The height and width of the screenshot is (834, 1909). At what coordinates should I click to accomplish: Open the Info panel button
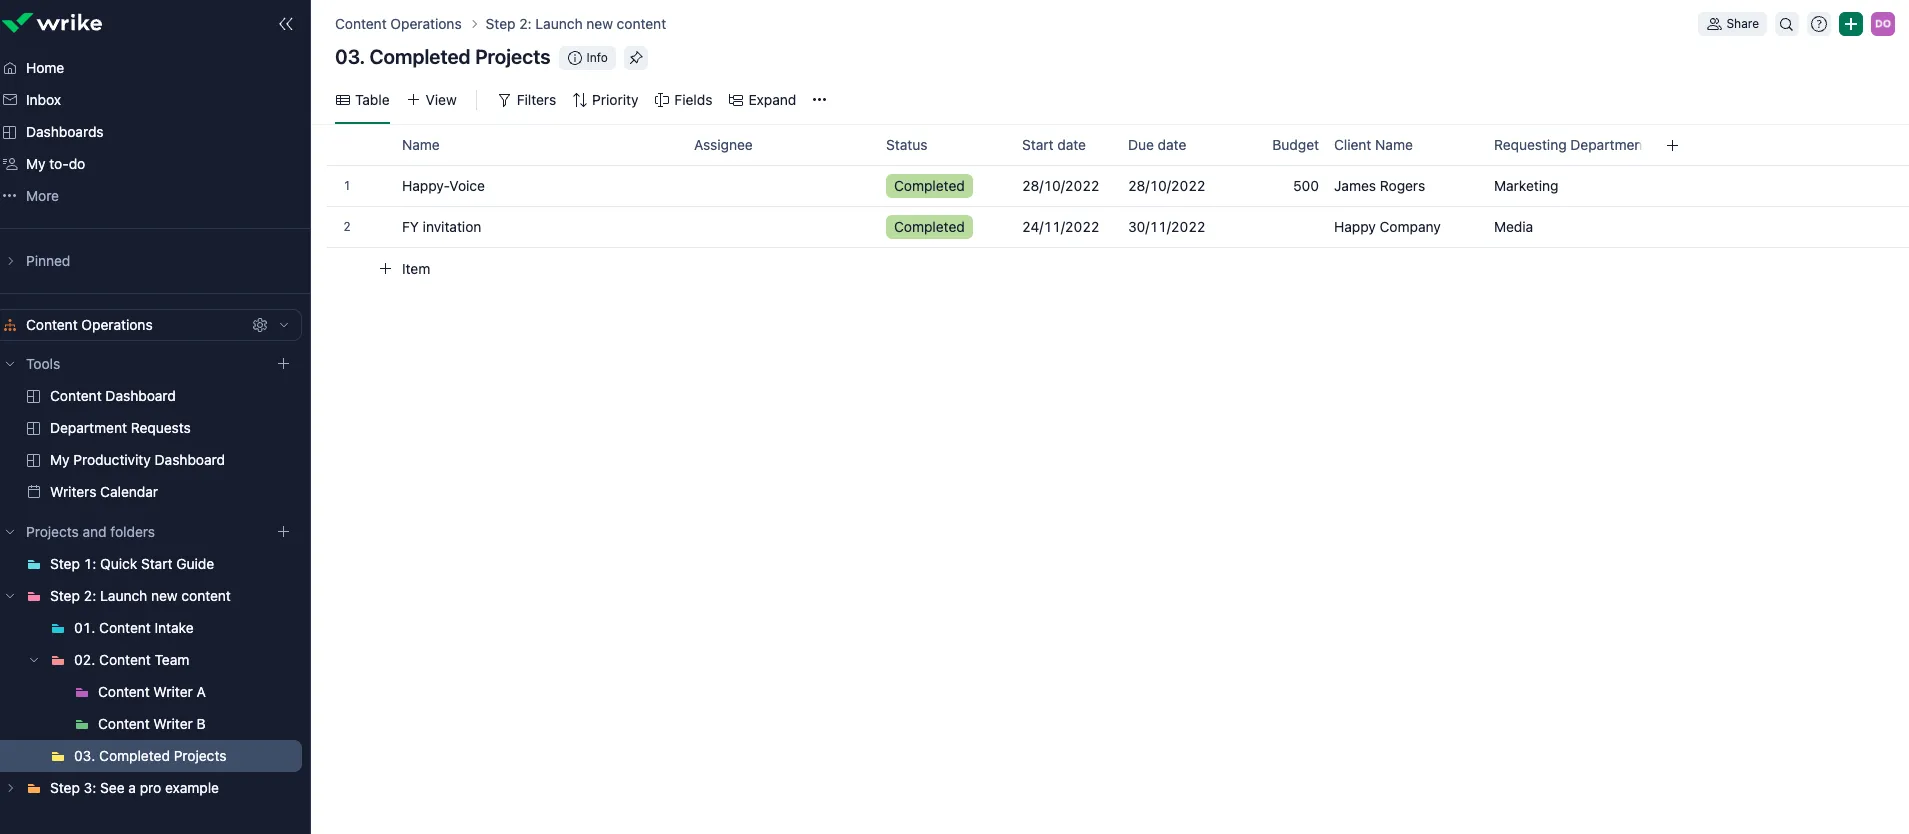coord(588,58)
